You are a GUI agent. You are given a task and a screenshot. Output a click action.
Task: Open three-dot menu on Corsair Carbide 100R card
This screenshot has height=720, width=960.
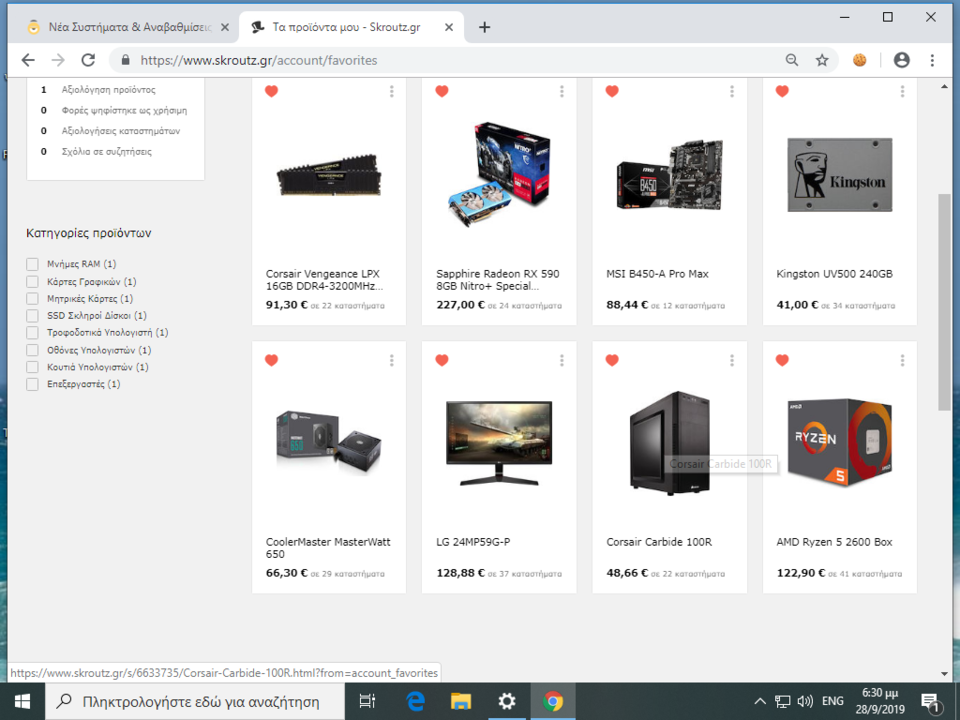pyautogui.click(x=732, y=361)
